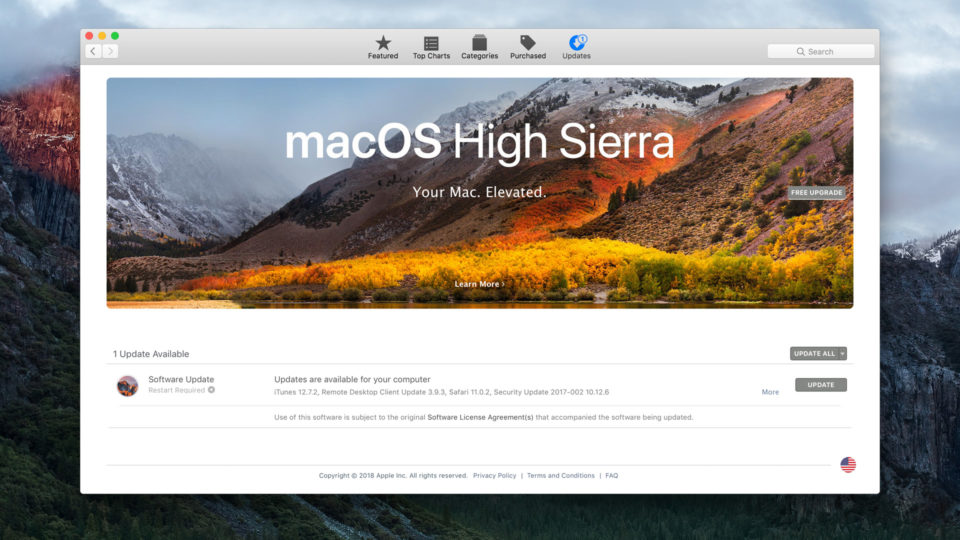Viewport: 960px width, 540px height.
Task: Open the Updates icon with badge
Action: tap(577, 42)
